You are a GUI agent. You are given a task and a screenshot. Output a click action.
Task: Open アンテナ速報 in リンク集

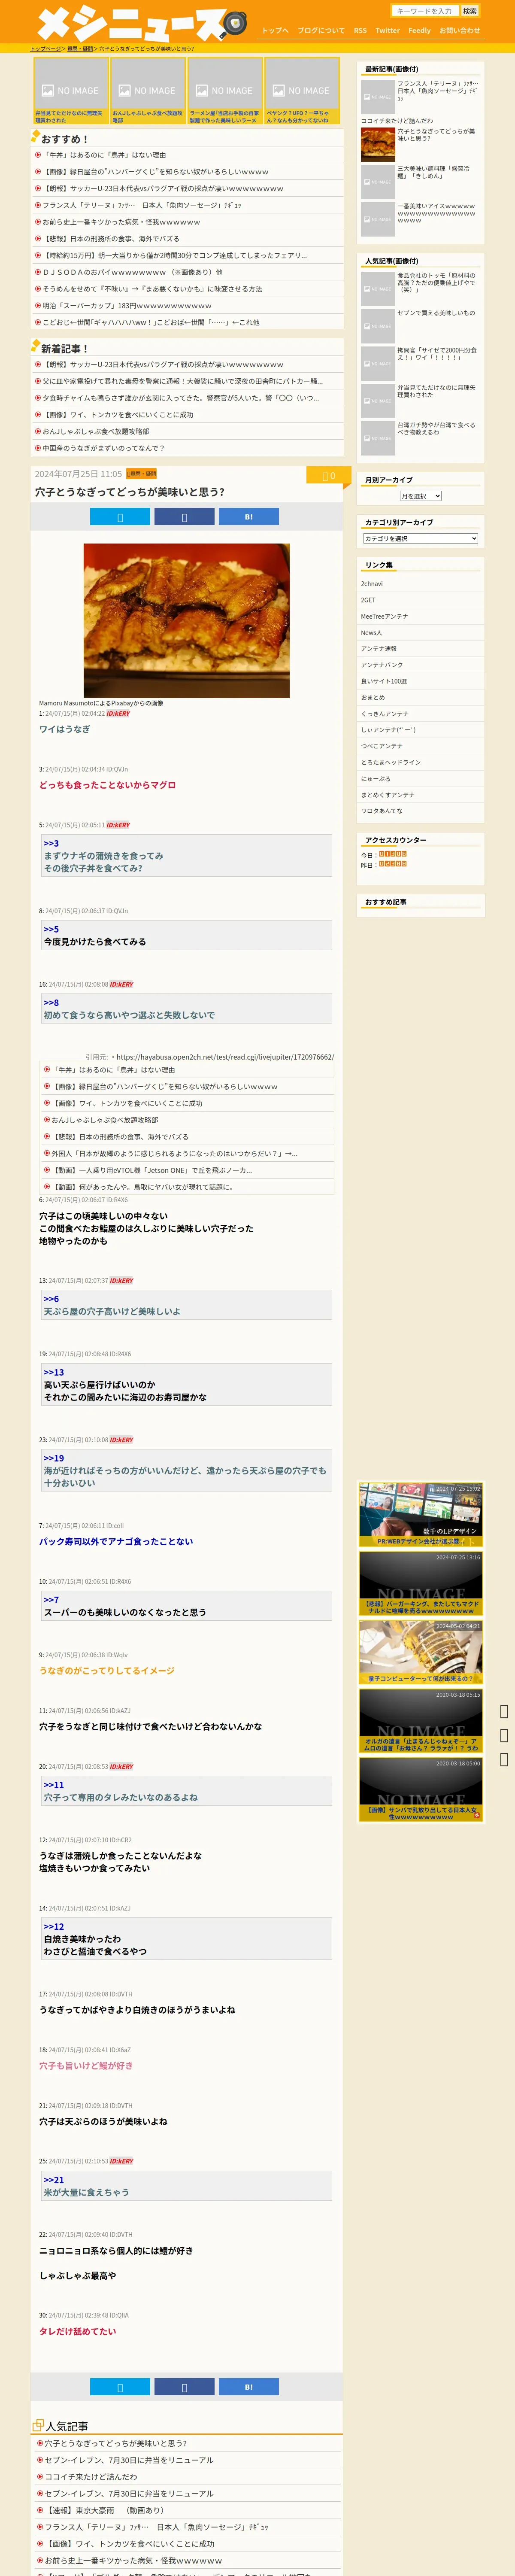click(x=379, y=649)
